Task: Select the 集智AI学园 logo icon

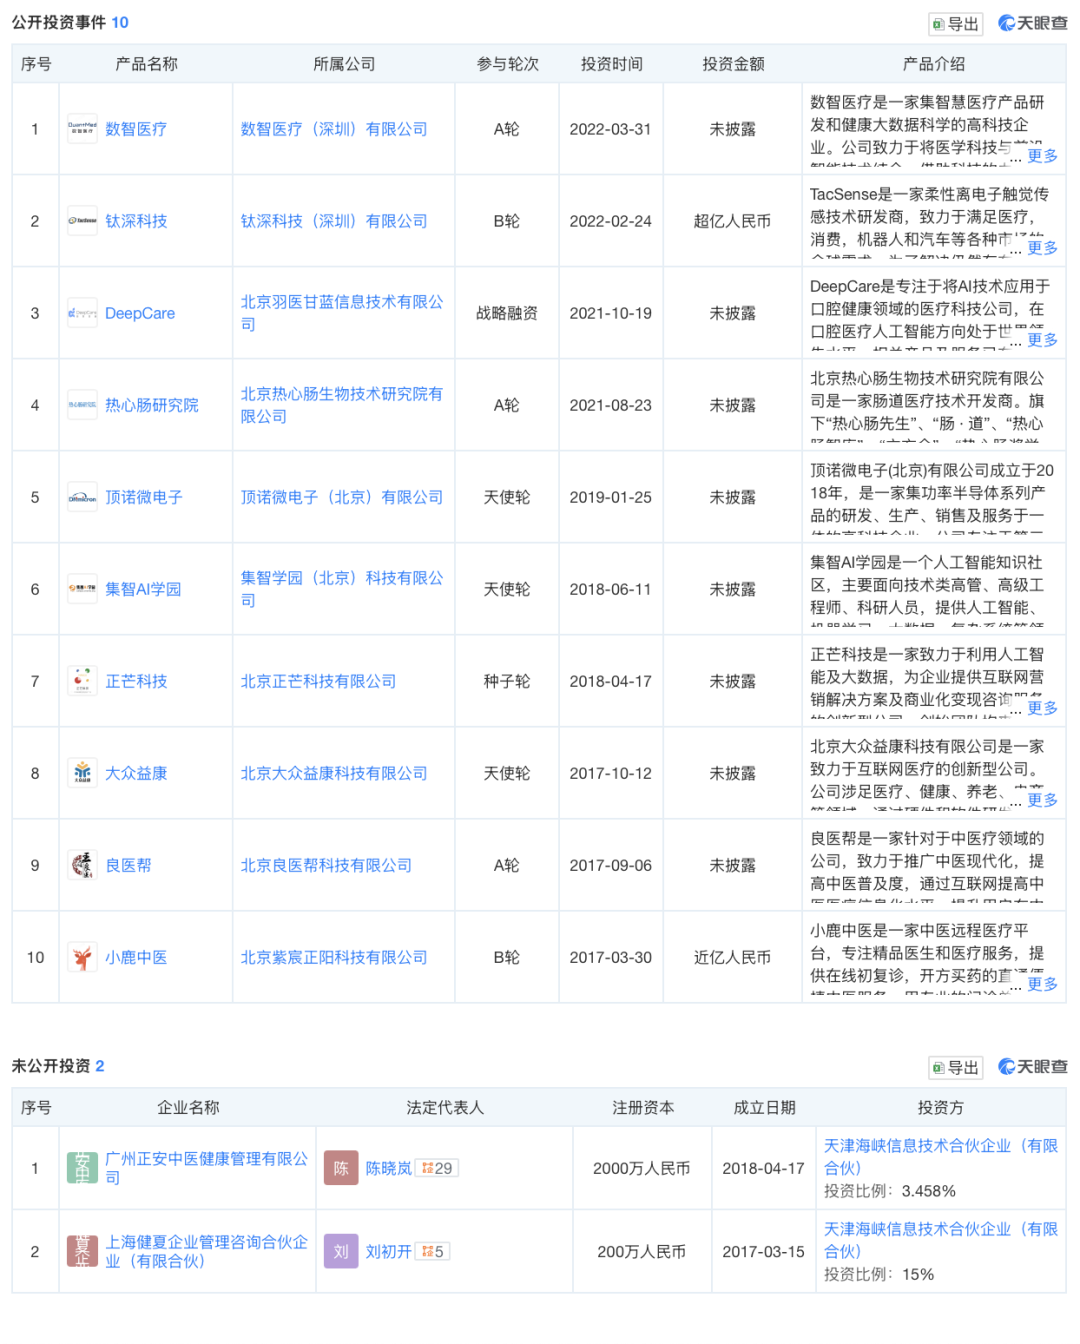Action: 82,589
